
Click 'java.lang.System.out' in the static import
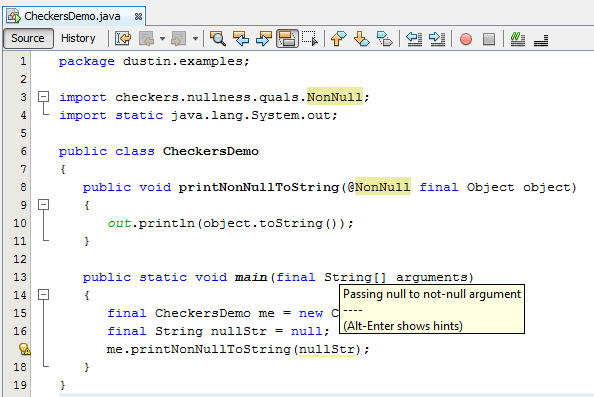(250, 115)
